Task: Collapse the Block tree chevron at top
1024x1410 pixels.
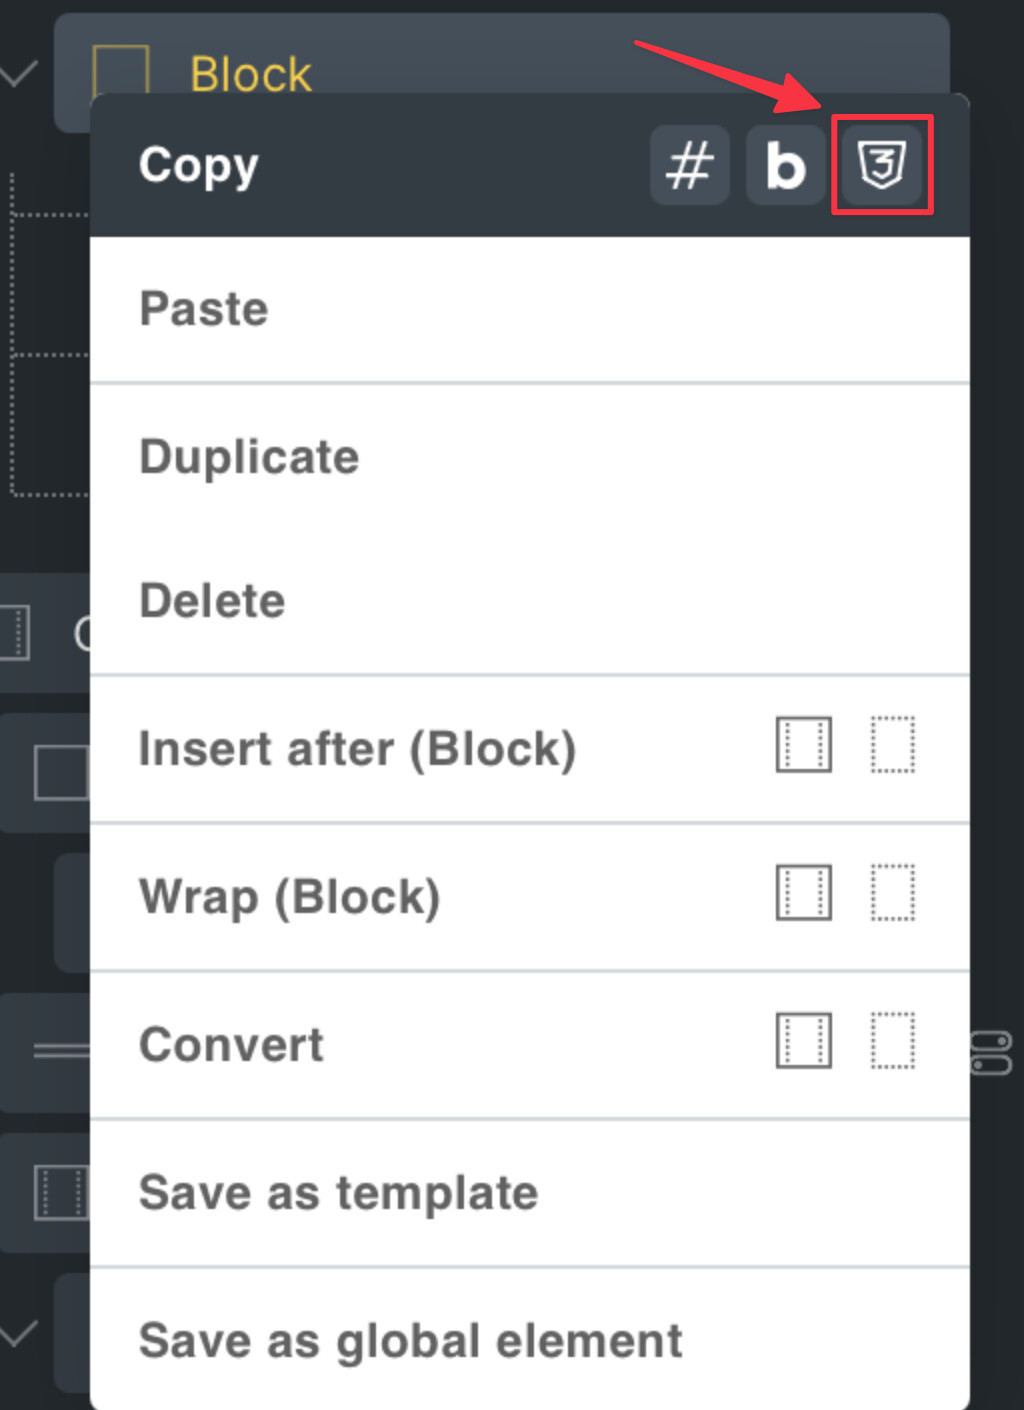Action: 18,73
